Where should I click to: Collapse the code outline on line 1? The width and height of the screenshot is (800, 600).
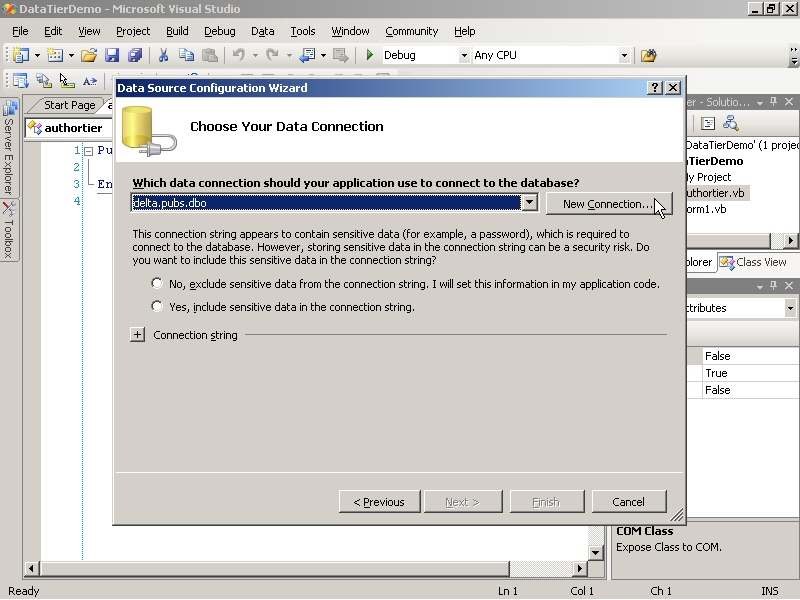(88, 151)
